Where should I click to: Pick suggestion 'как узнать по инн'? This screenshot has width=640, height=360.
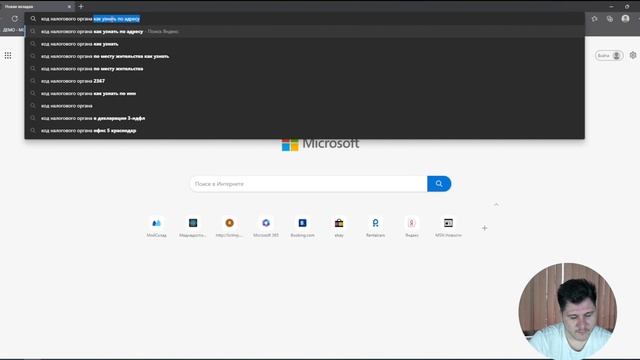[304, 93]
